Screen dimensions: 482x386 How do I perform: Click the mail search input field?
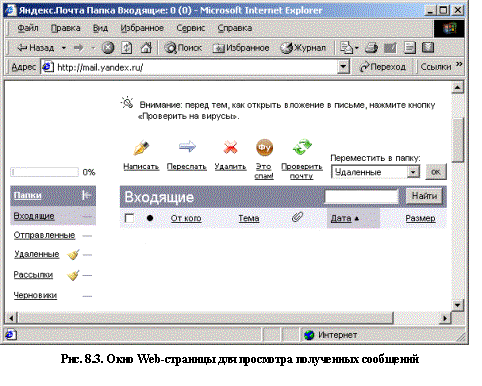click(x=362, y=196)
